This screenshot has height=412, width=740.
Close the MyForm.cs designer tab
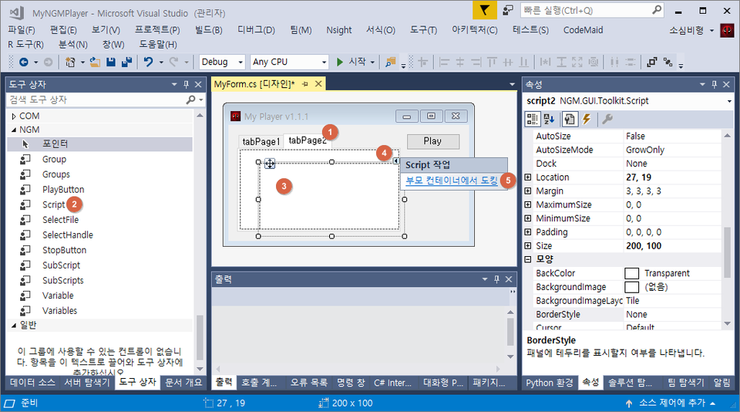coord(319,84)
